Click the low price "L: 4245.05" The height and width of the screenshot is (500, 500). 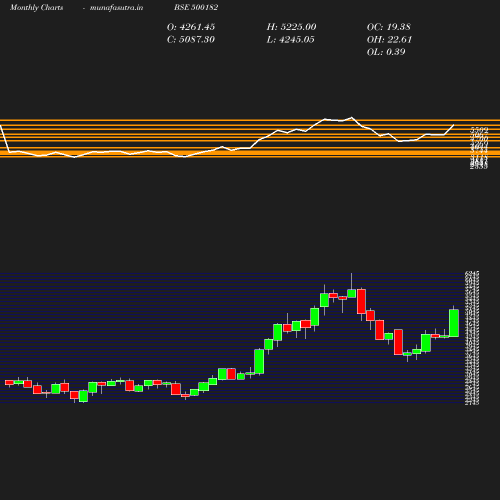(290, 40)
